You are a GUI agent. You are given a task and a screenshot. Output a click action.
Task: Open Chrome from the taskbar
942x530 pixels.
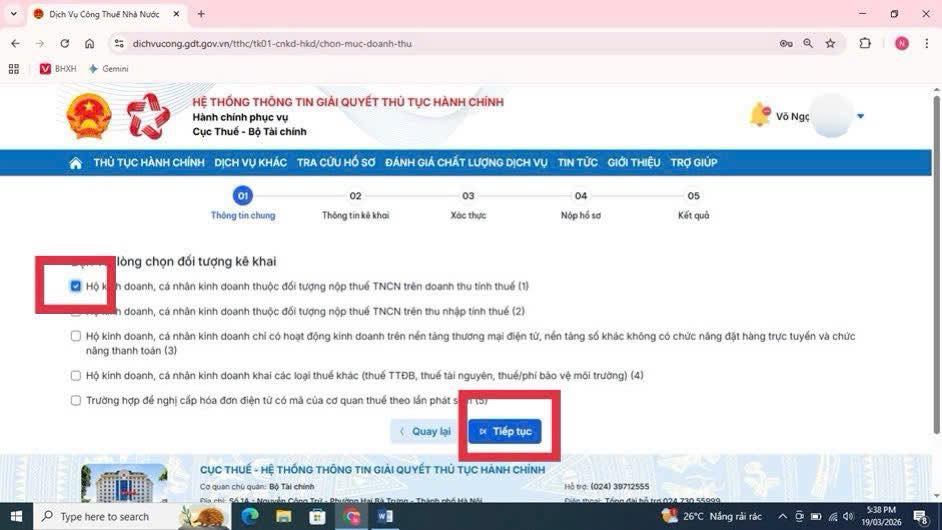(x=352, y=516)
